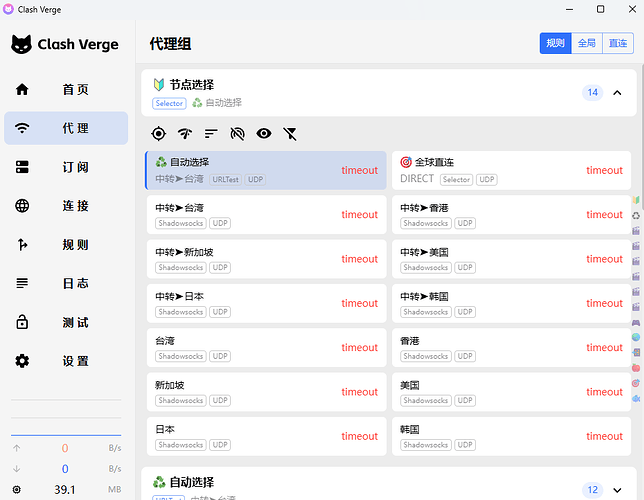
Task: Select the 中转➤美国 node
Action: 511,259
